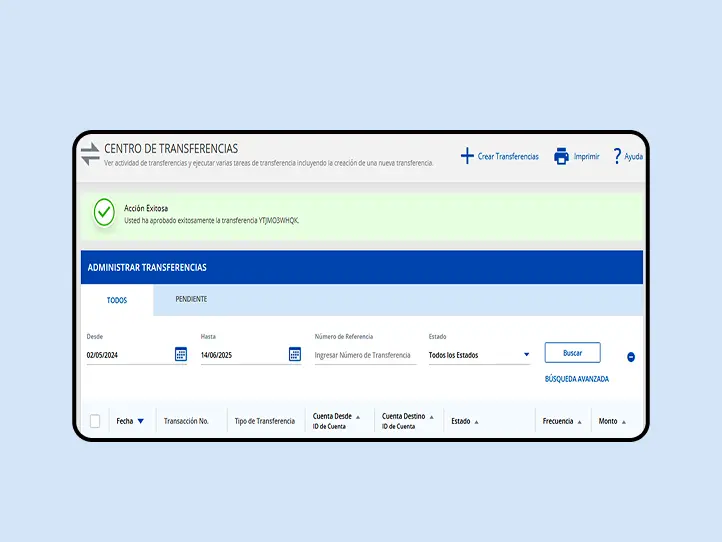The image size is (722, 542).
Task: Click the Buscar button
Action: click(x=572, y=353)
